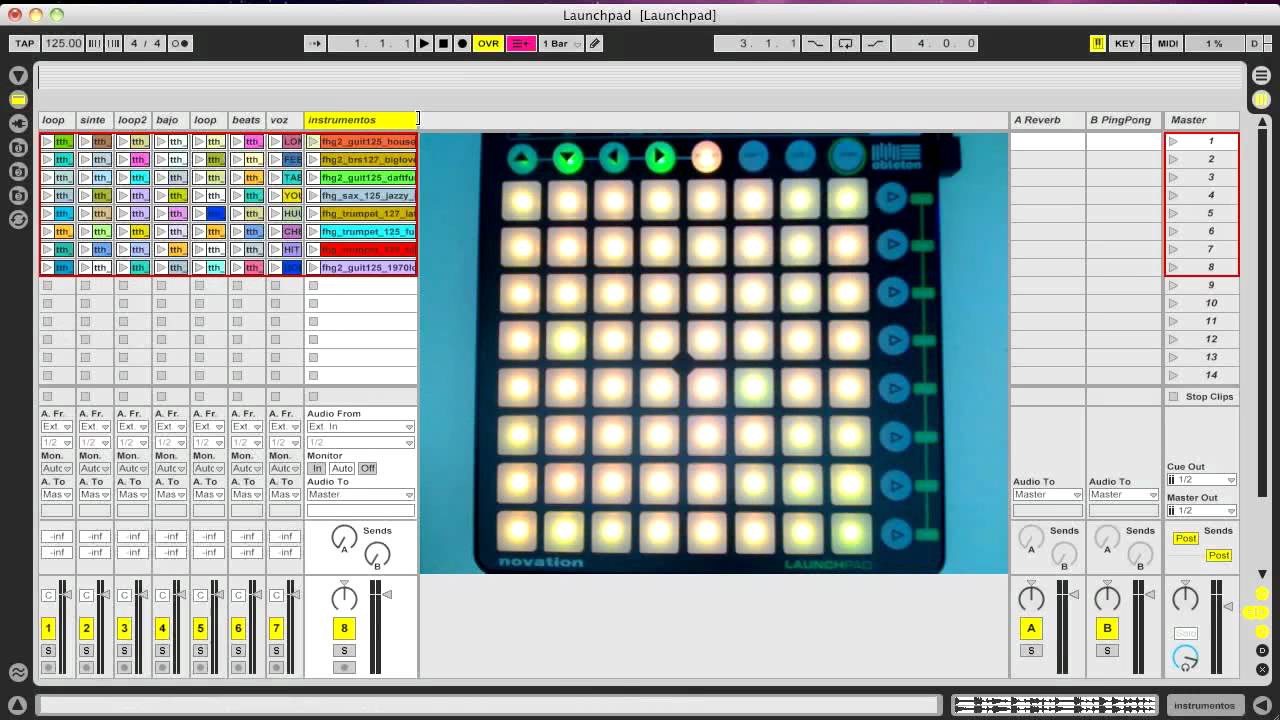Select the sinte track header
Image resolution: width=1280 pixels, height=720 pixels.
[95, 120]
